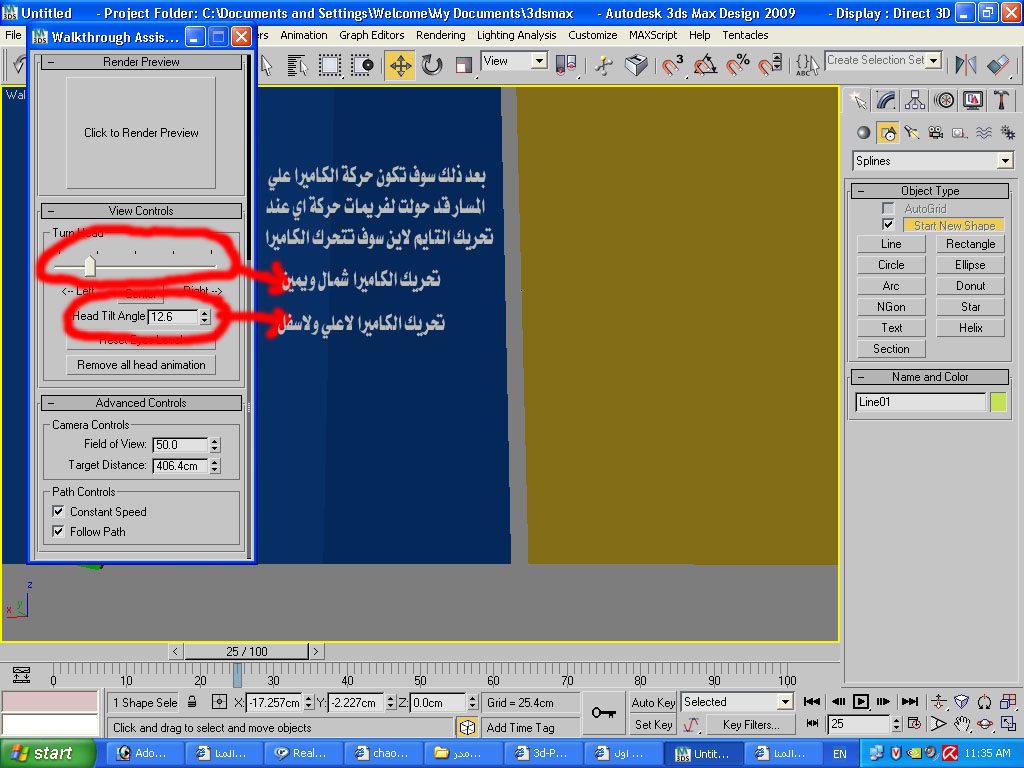Uncheck the Start New Shape checkbox
1024x768 pixels.
[888, 225]
